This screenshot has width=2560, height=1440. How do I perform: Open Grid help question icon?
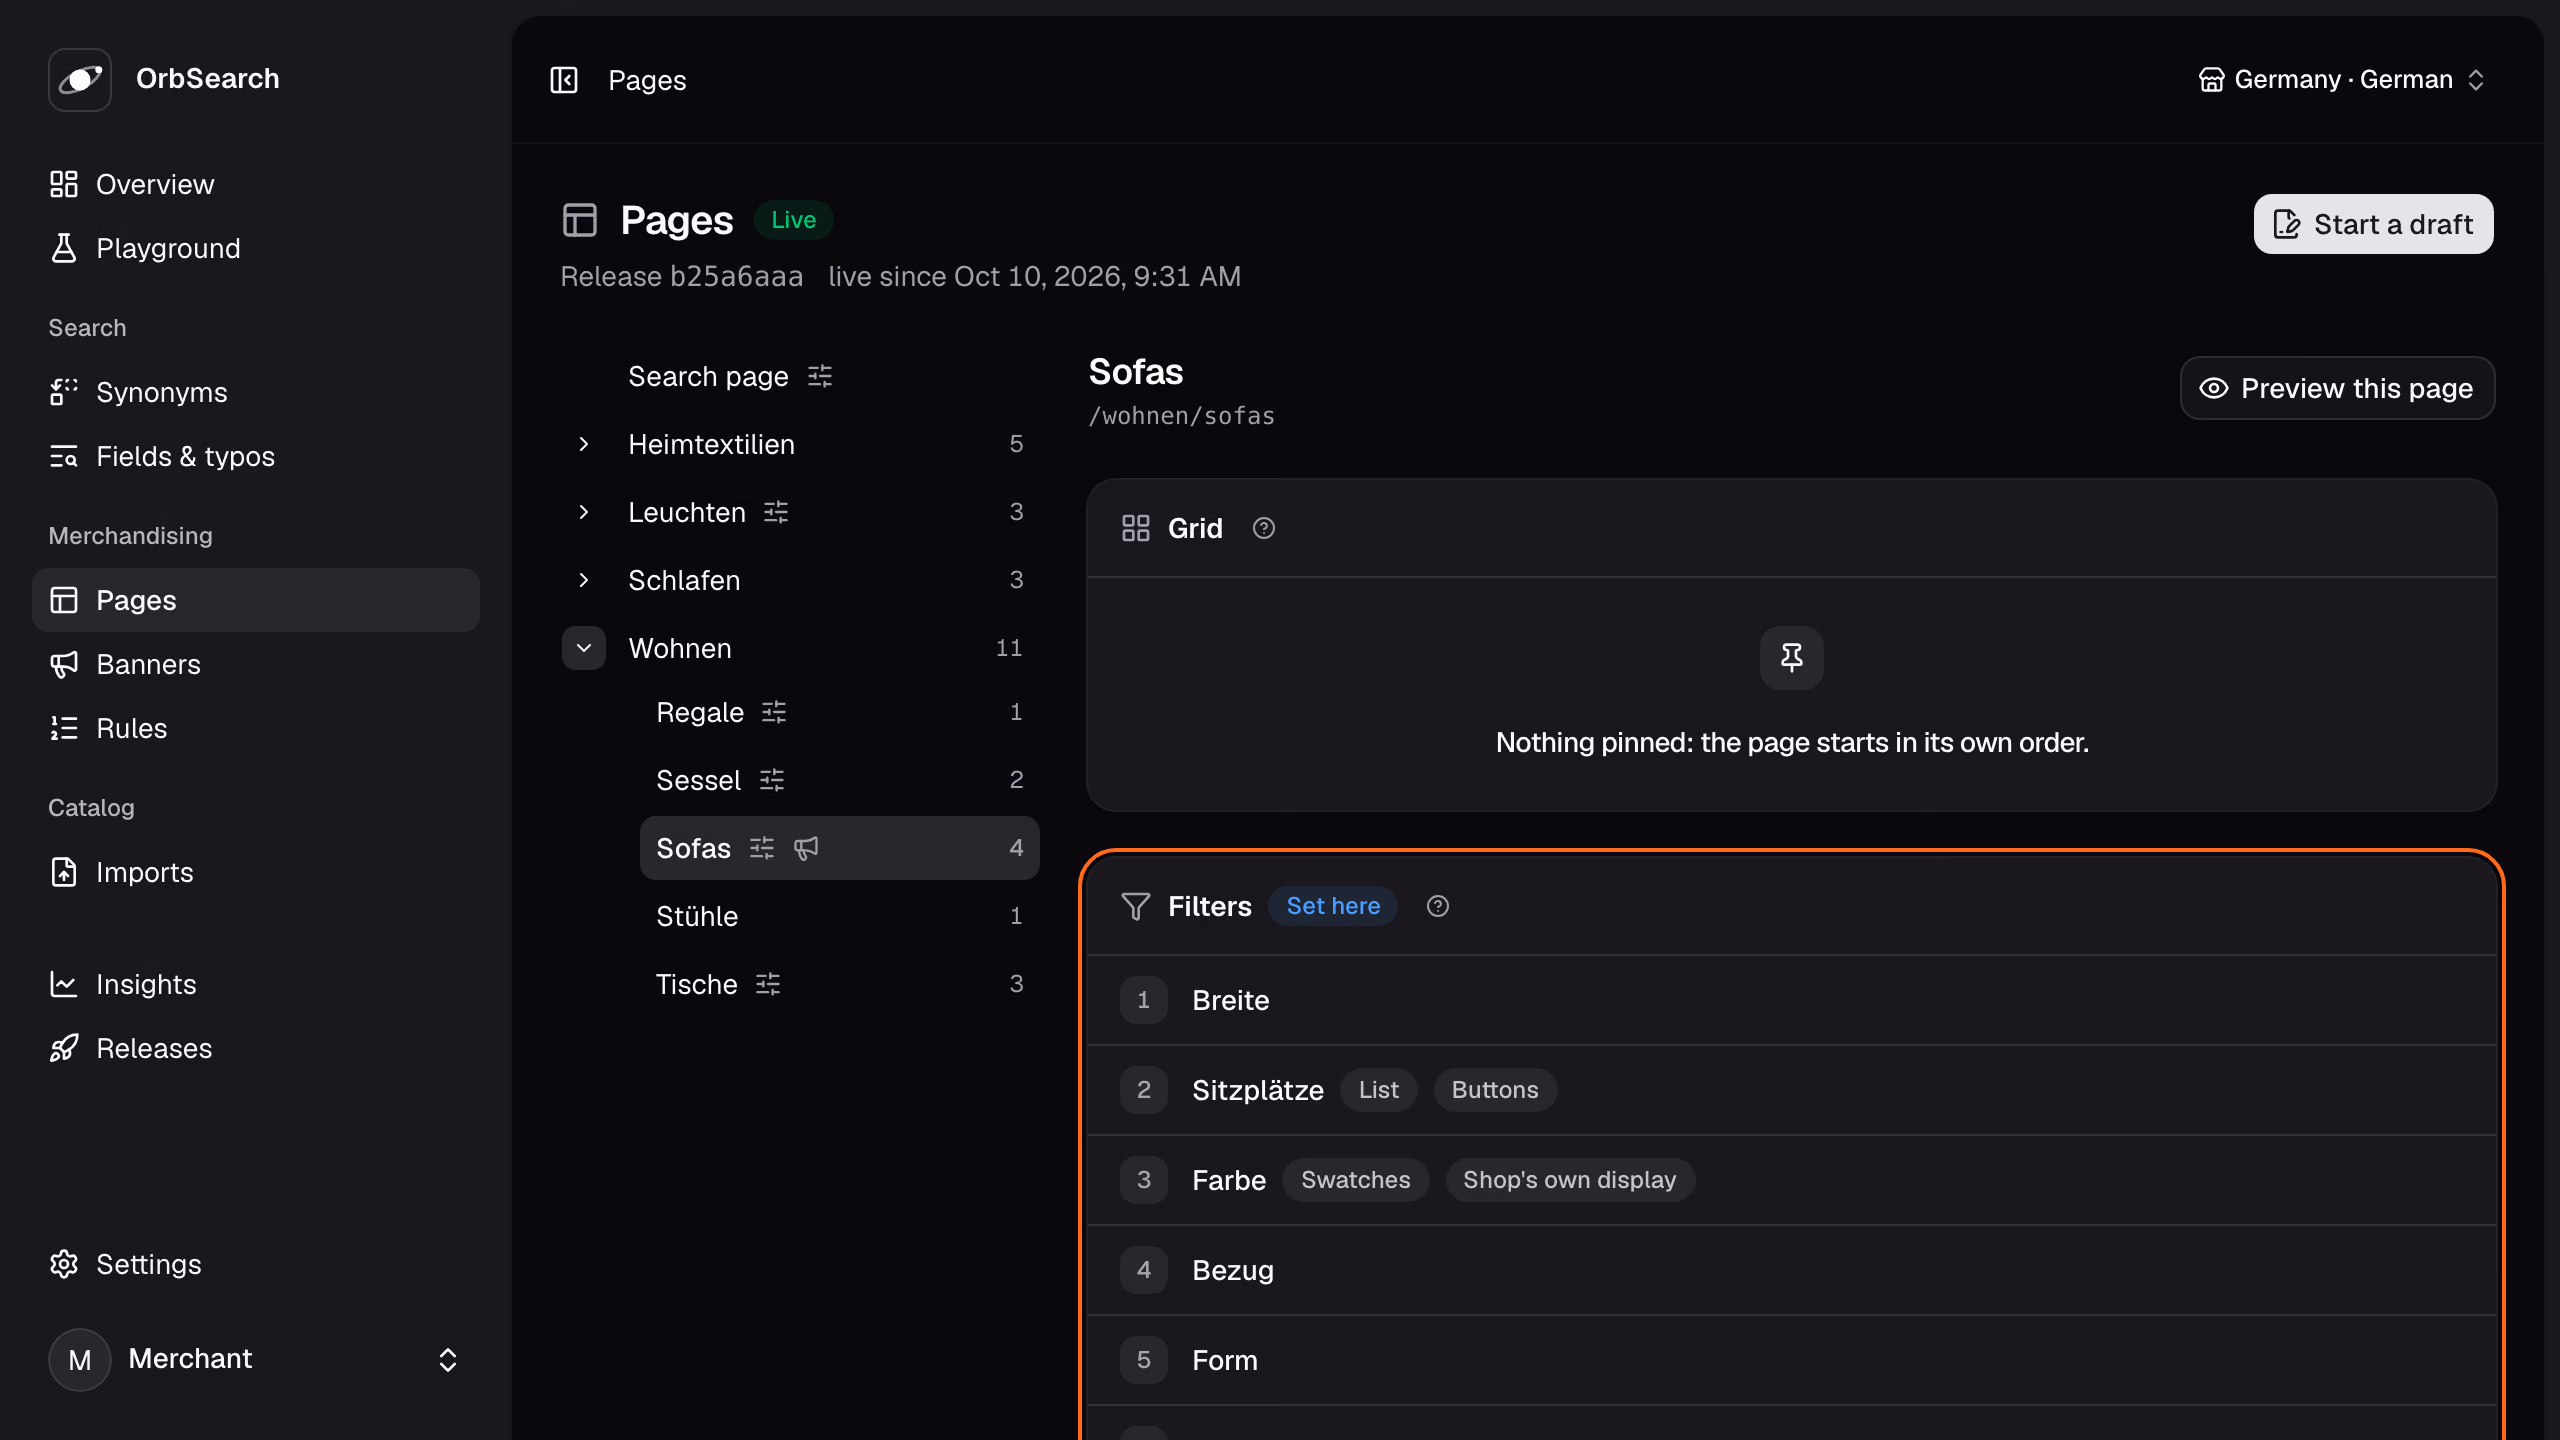1263,528
